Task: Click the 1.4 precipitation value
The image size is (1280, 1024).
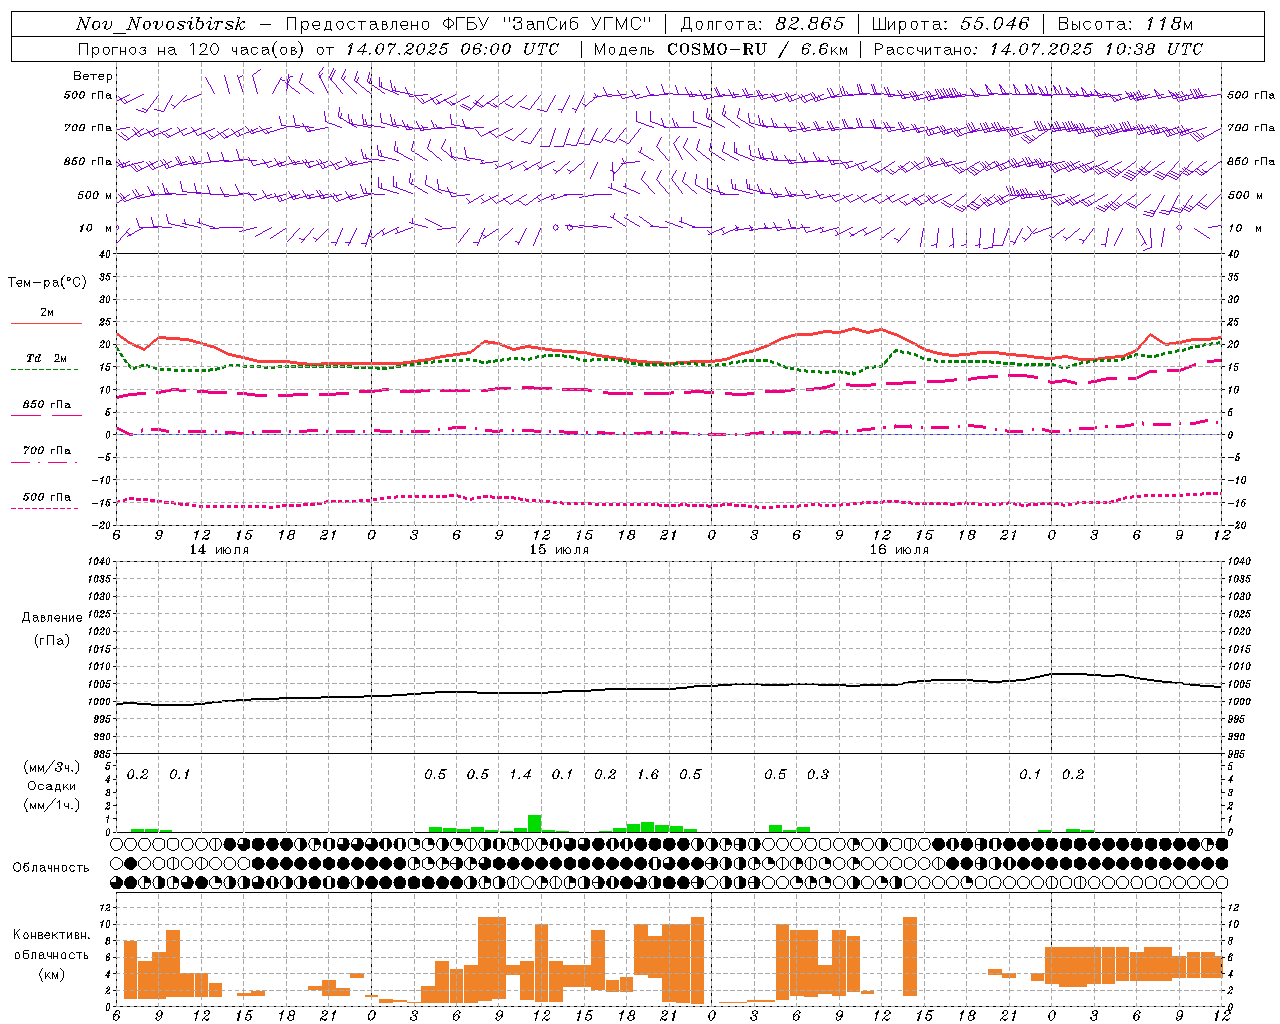Action: pyautogui.click(x=520, y=775)
